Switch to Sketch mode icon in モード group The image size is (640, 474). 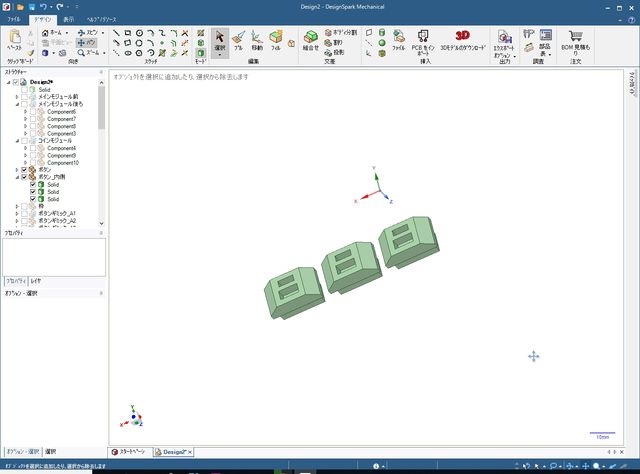[x=201, y=33]
